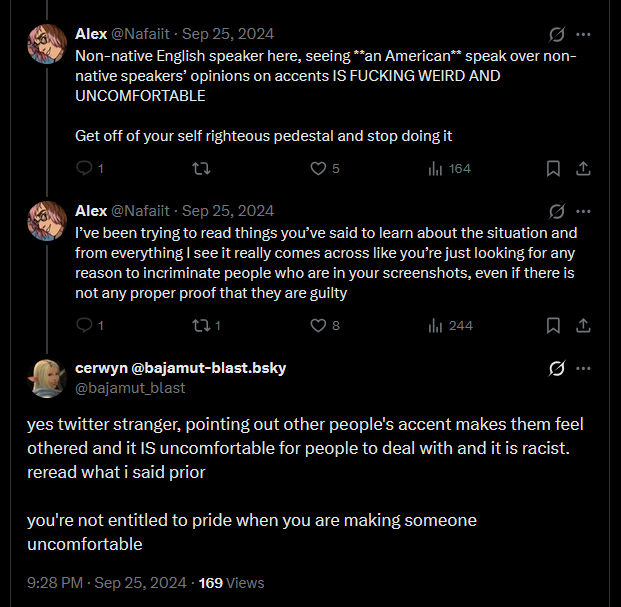Reply to the second Alex tweet

pyautogui.click(x=84, y=325)
